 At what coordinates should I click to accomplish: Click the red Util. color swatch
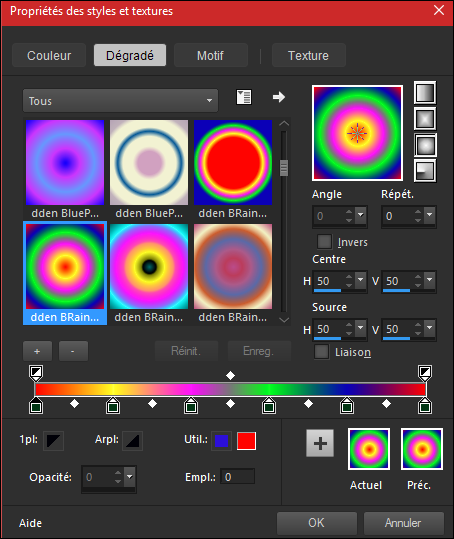246,441
